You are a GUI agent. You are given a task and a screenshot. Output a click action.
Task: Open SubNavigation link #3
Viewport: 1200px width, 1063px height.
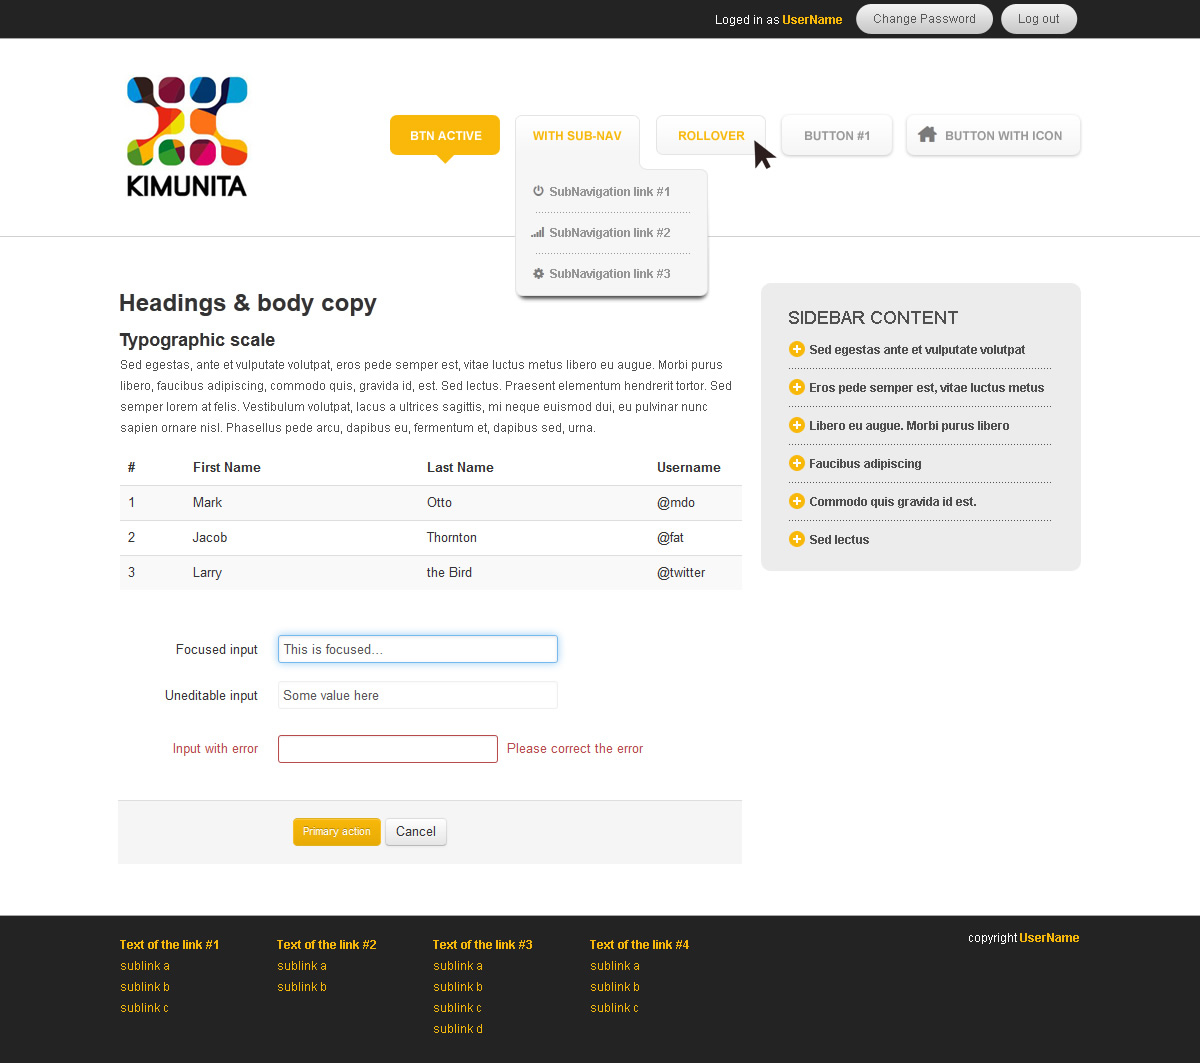[609, 273]
